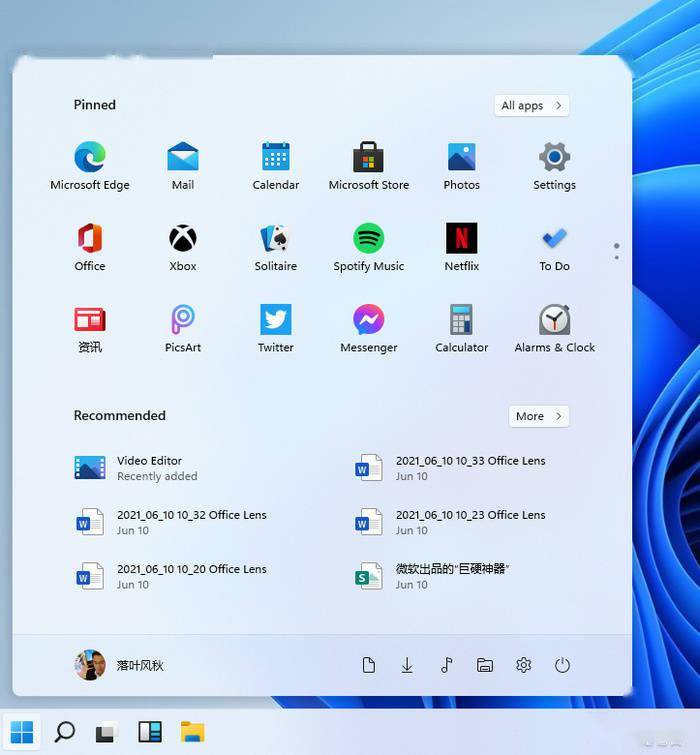Screen dimensions: 700x755
Task: Open the Xbox app
Action: coord(182,247)
